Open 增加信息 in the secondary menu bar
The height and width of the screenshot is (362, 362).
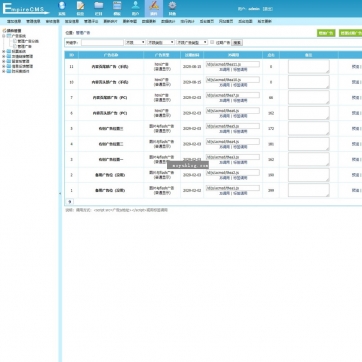click(x=14, y=21)
